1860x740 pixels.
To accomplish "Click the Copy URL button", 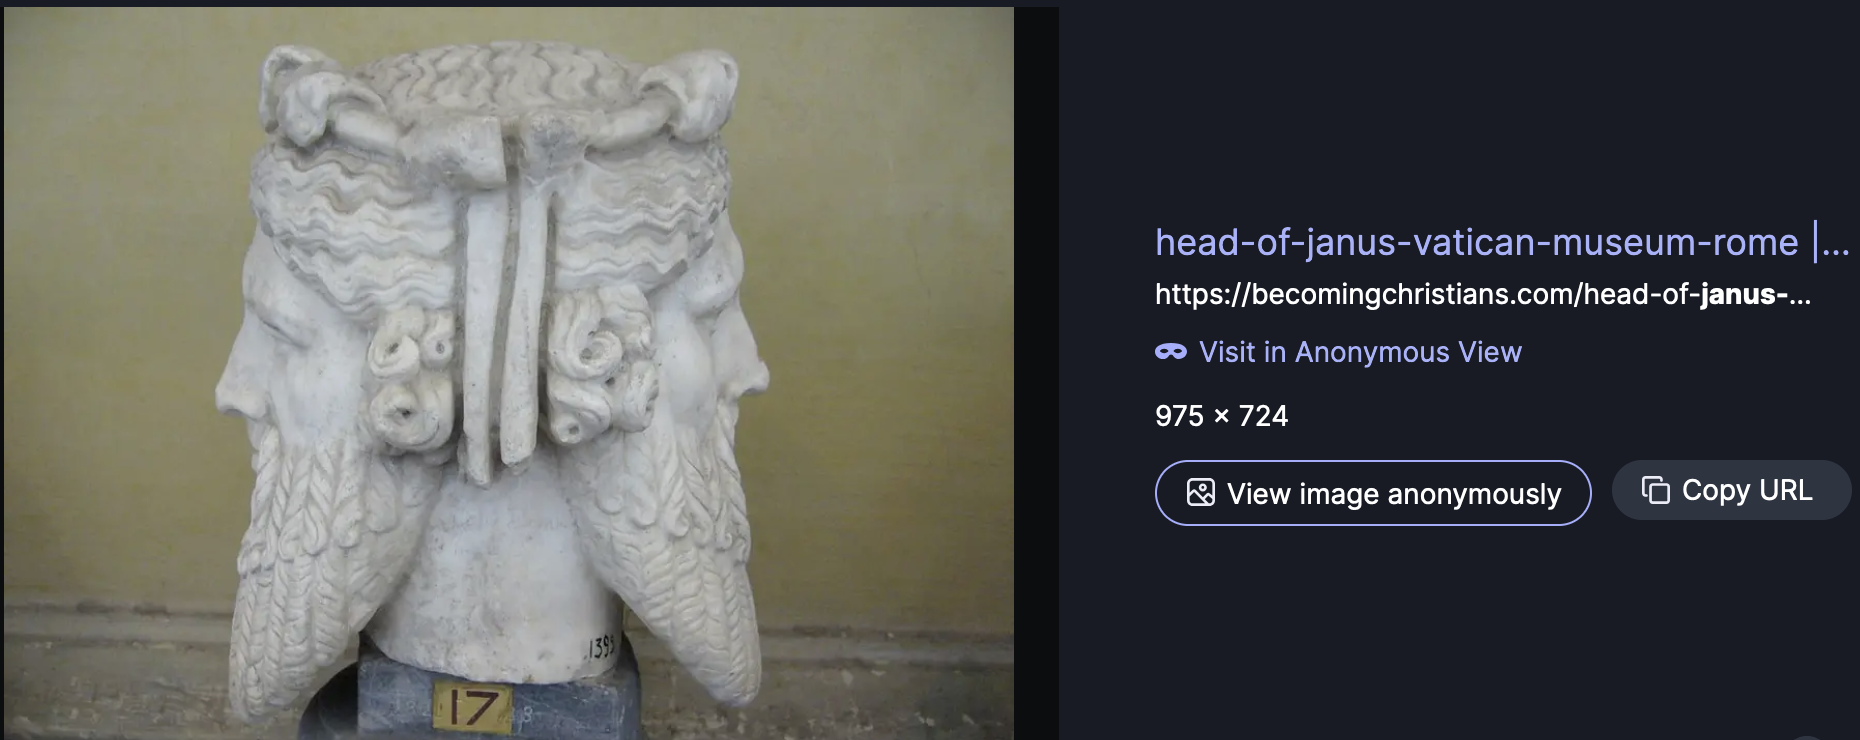I will 1731,490.
